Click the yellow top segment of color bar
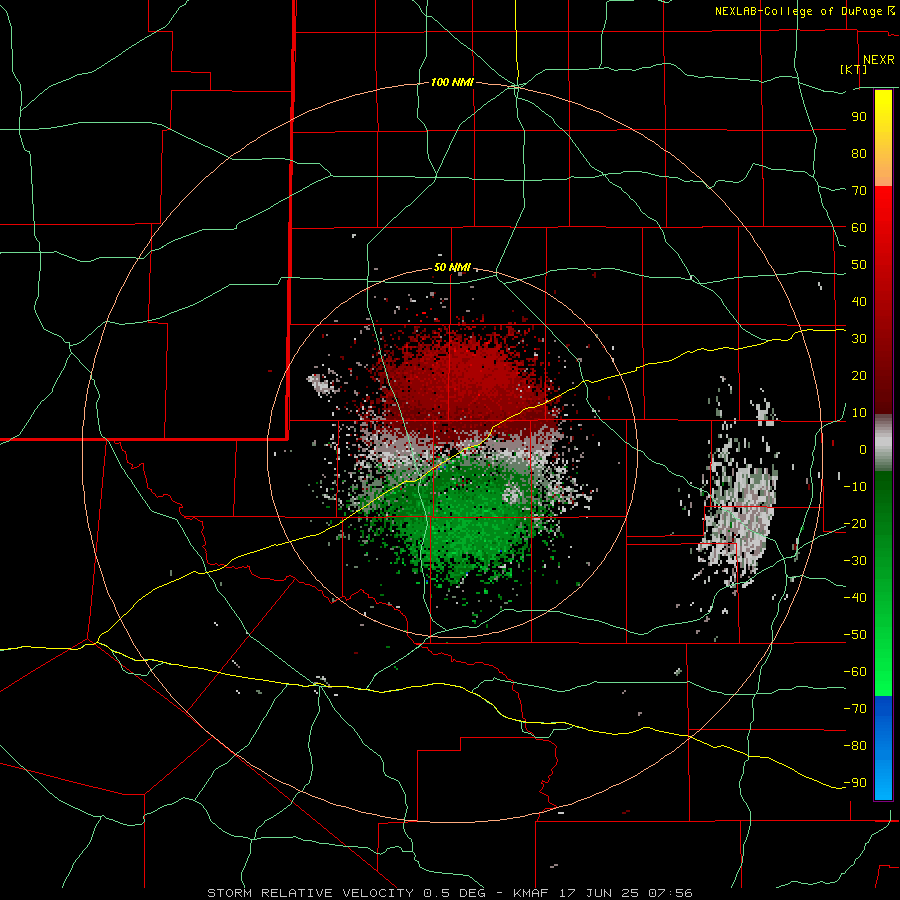 tap(883, 138)
